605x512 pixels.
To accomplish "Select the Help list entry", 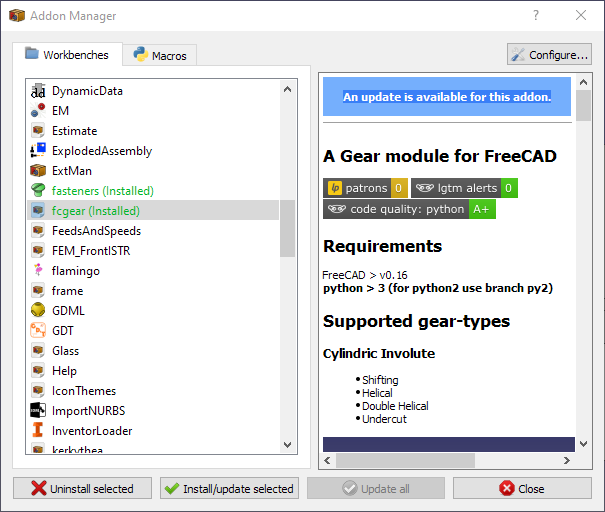I will [153, 371].
